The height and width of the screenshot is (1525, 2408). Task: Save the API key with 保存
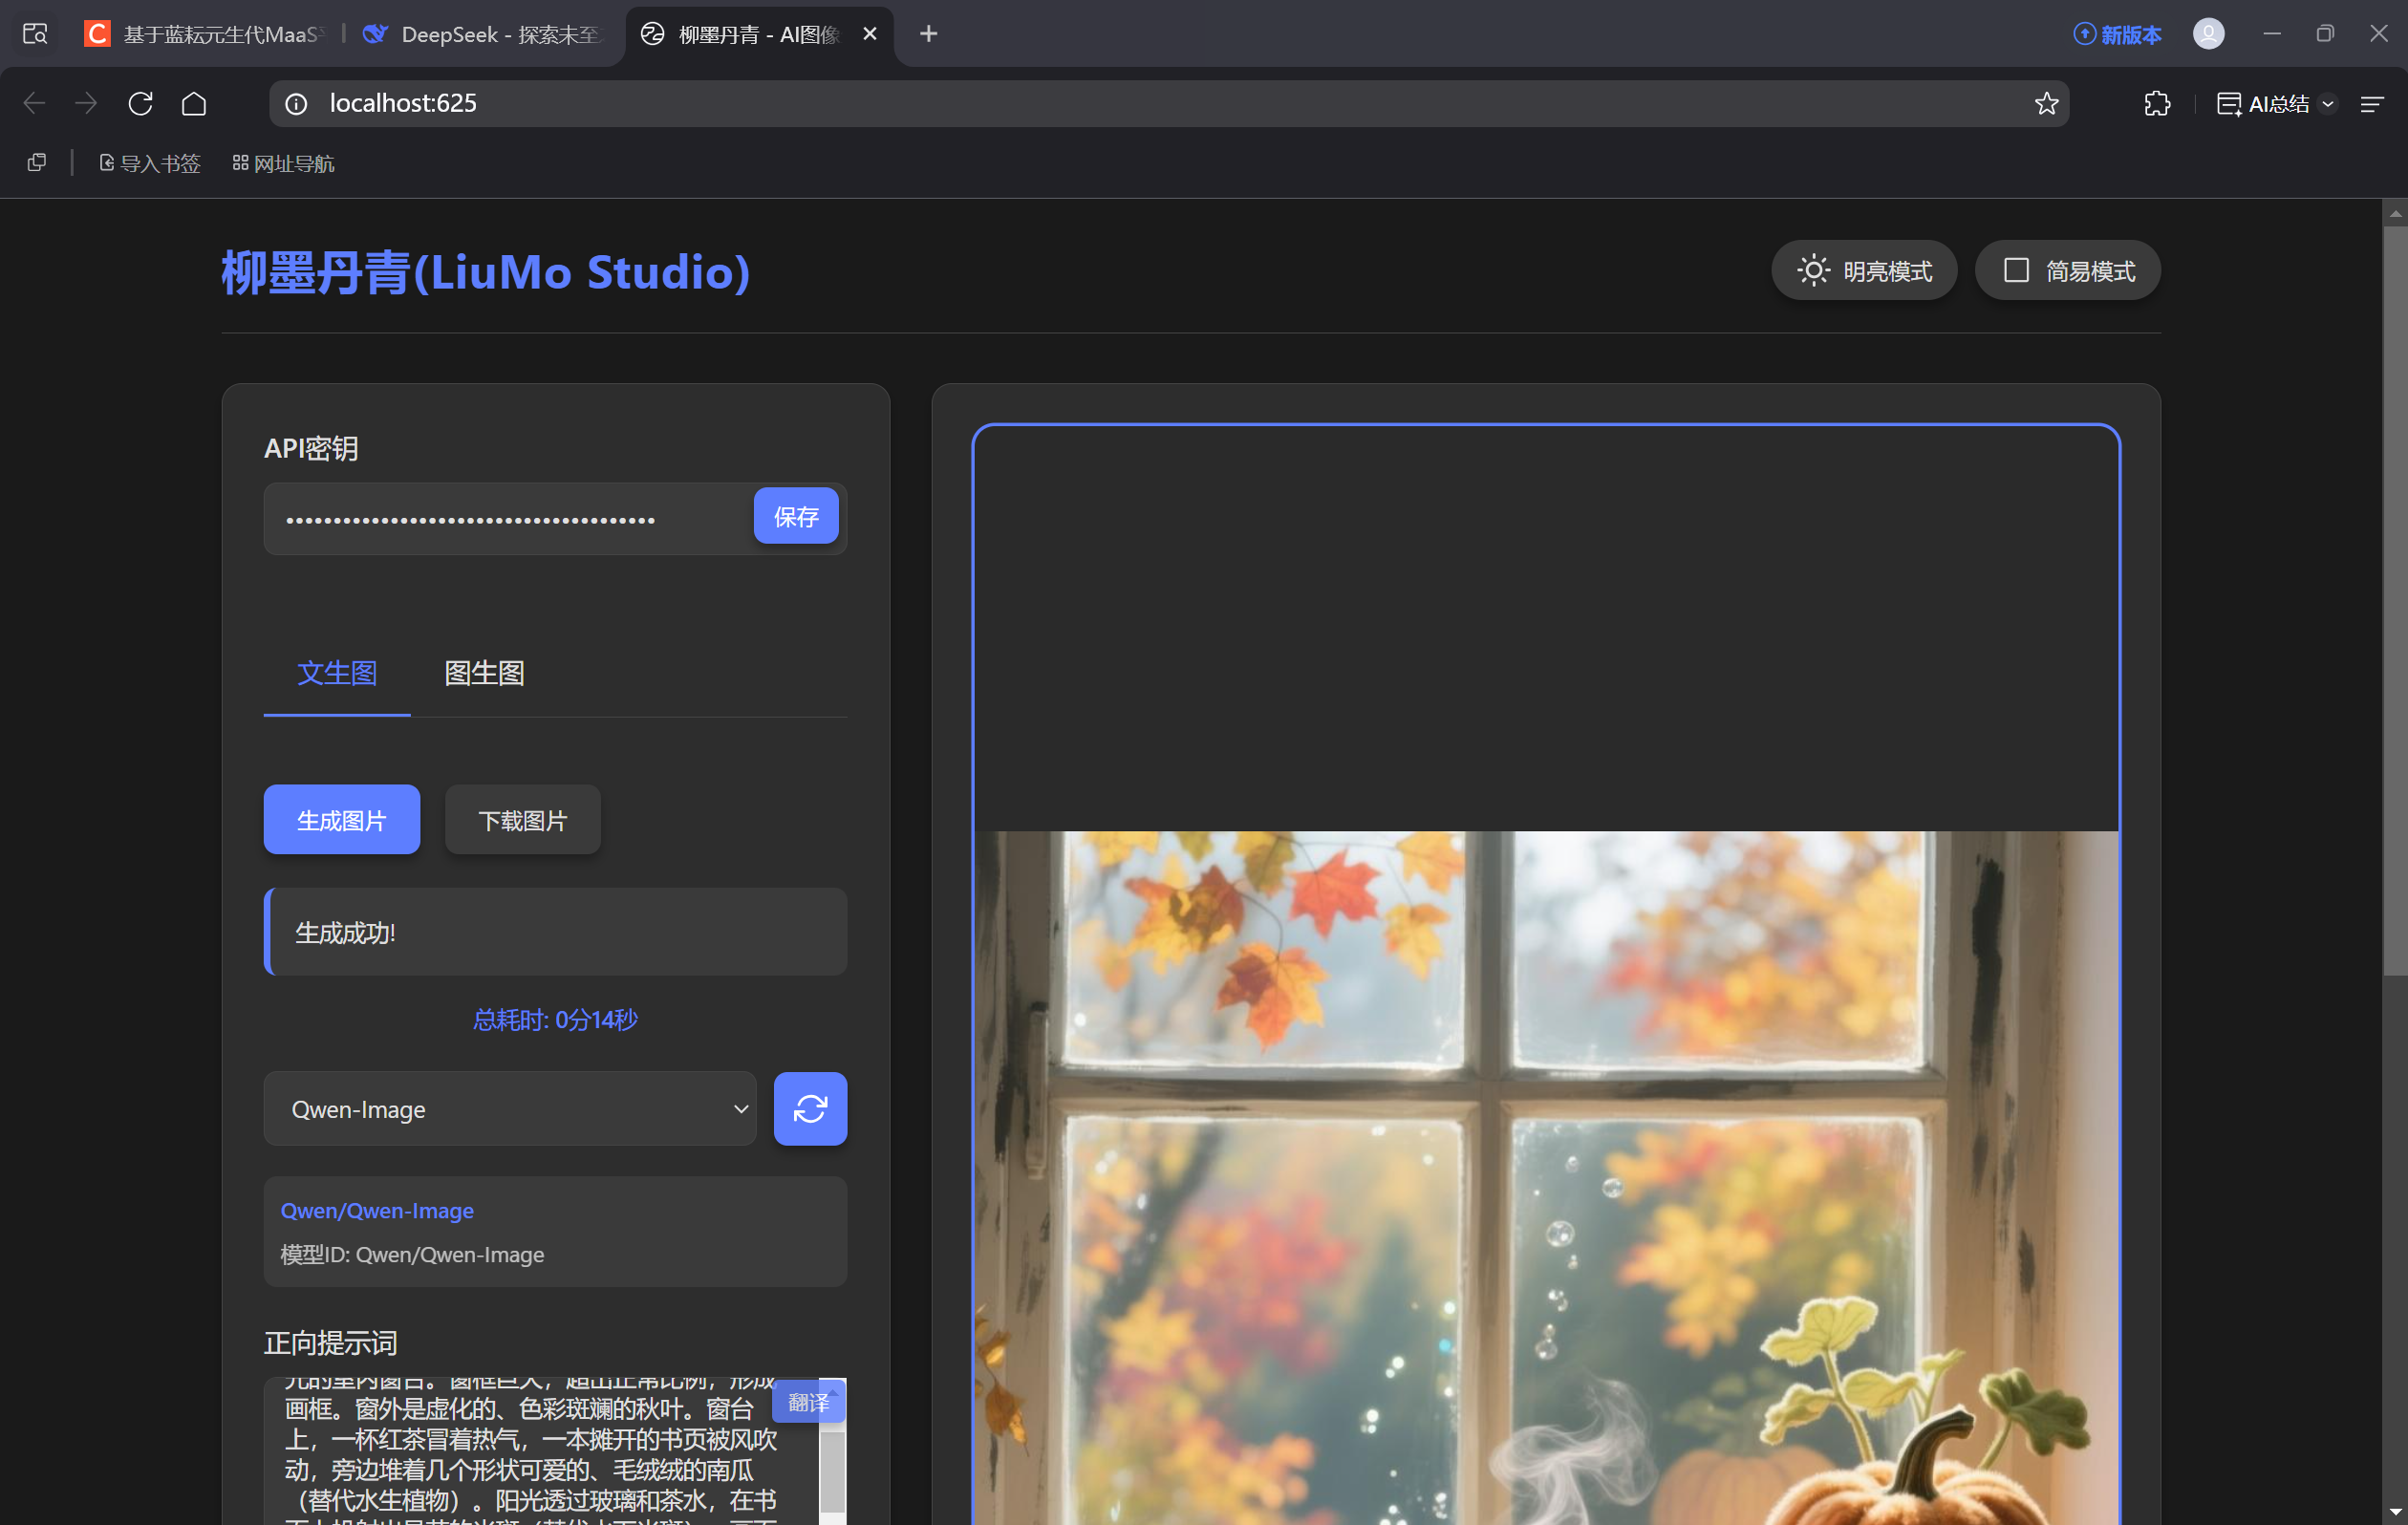tap(796, 516)
